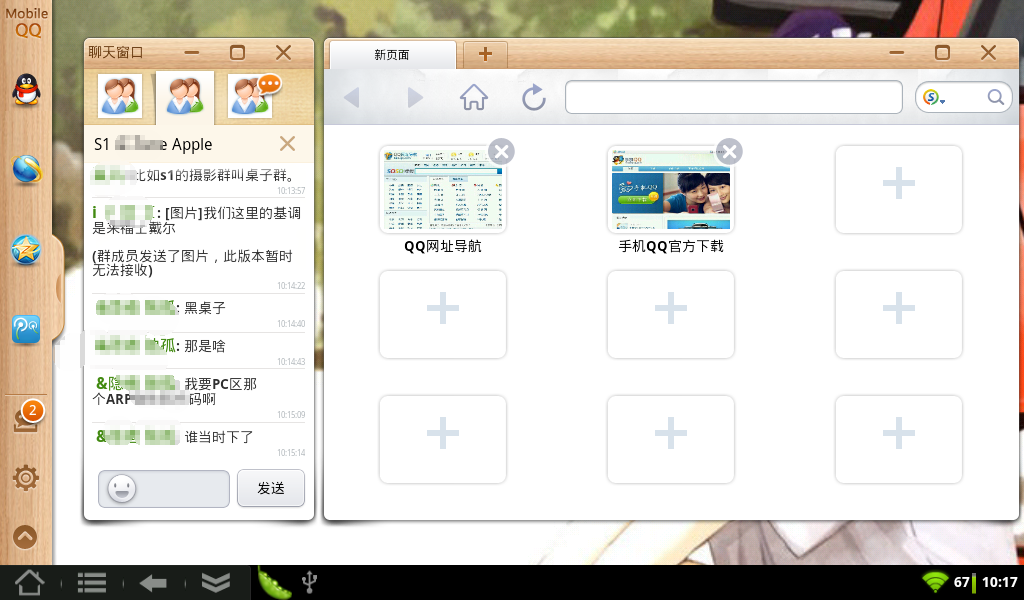Launch the blue globe browser icon in sidebar

click(27, 170)
